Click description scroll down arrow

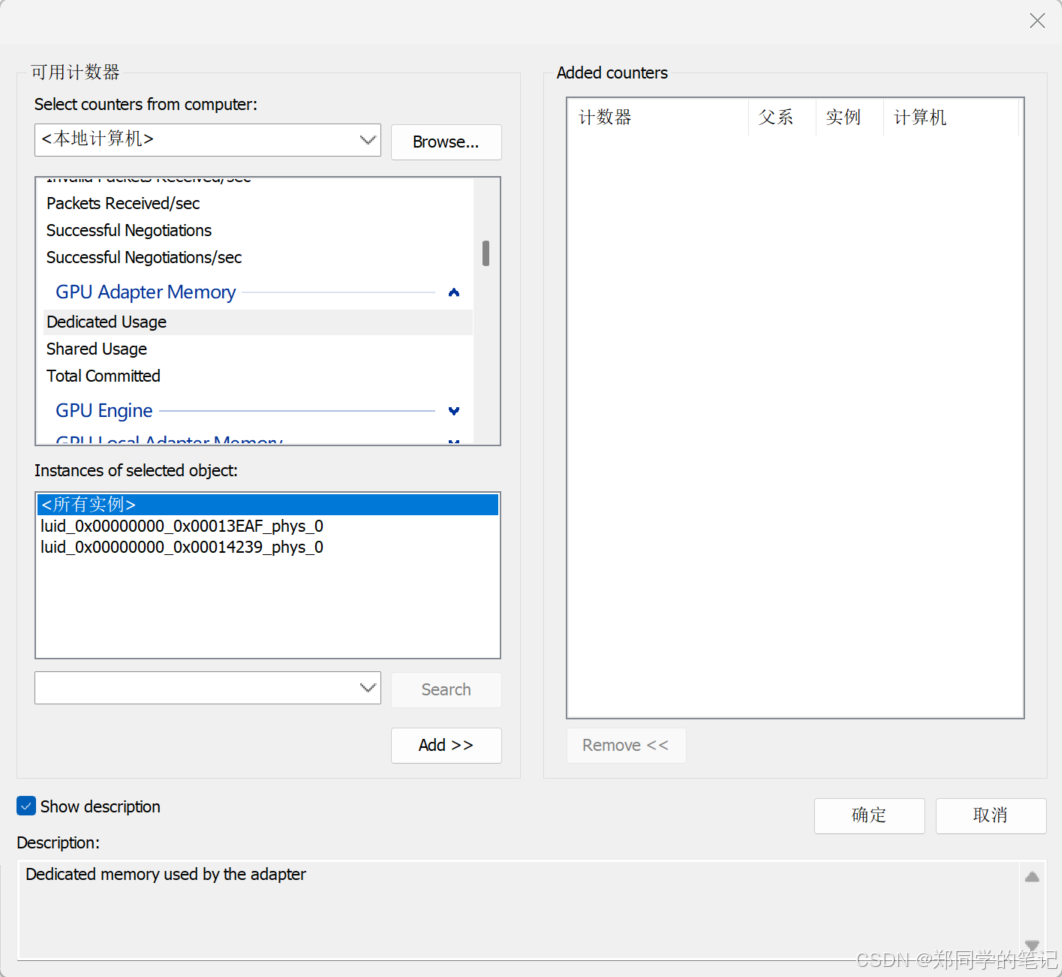[x=1032, y=945]
